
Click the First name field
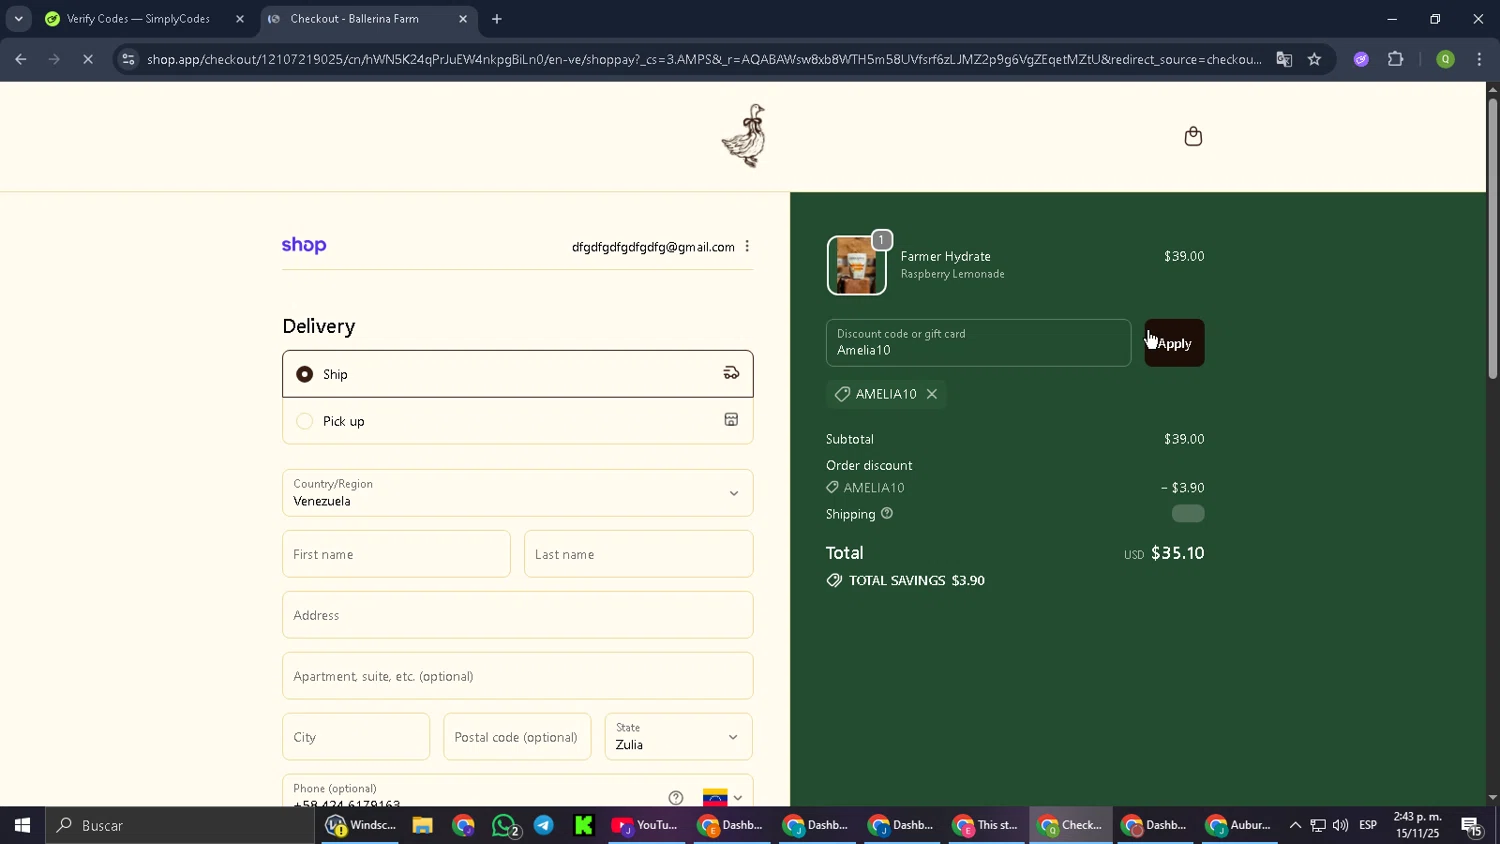point(396,554)
